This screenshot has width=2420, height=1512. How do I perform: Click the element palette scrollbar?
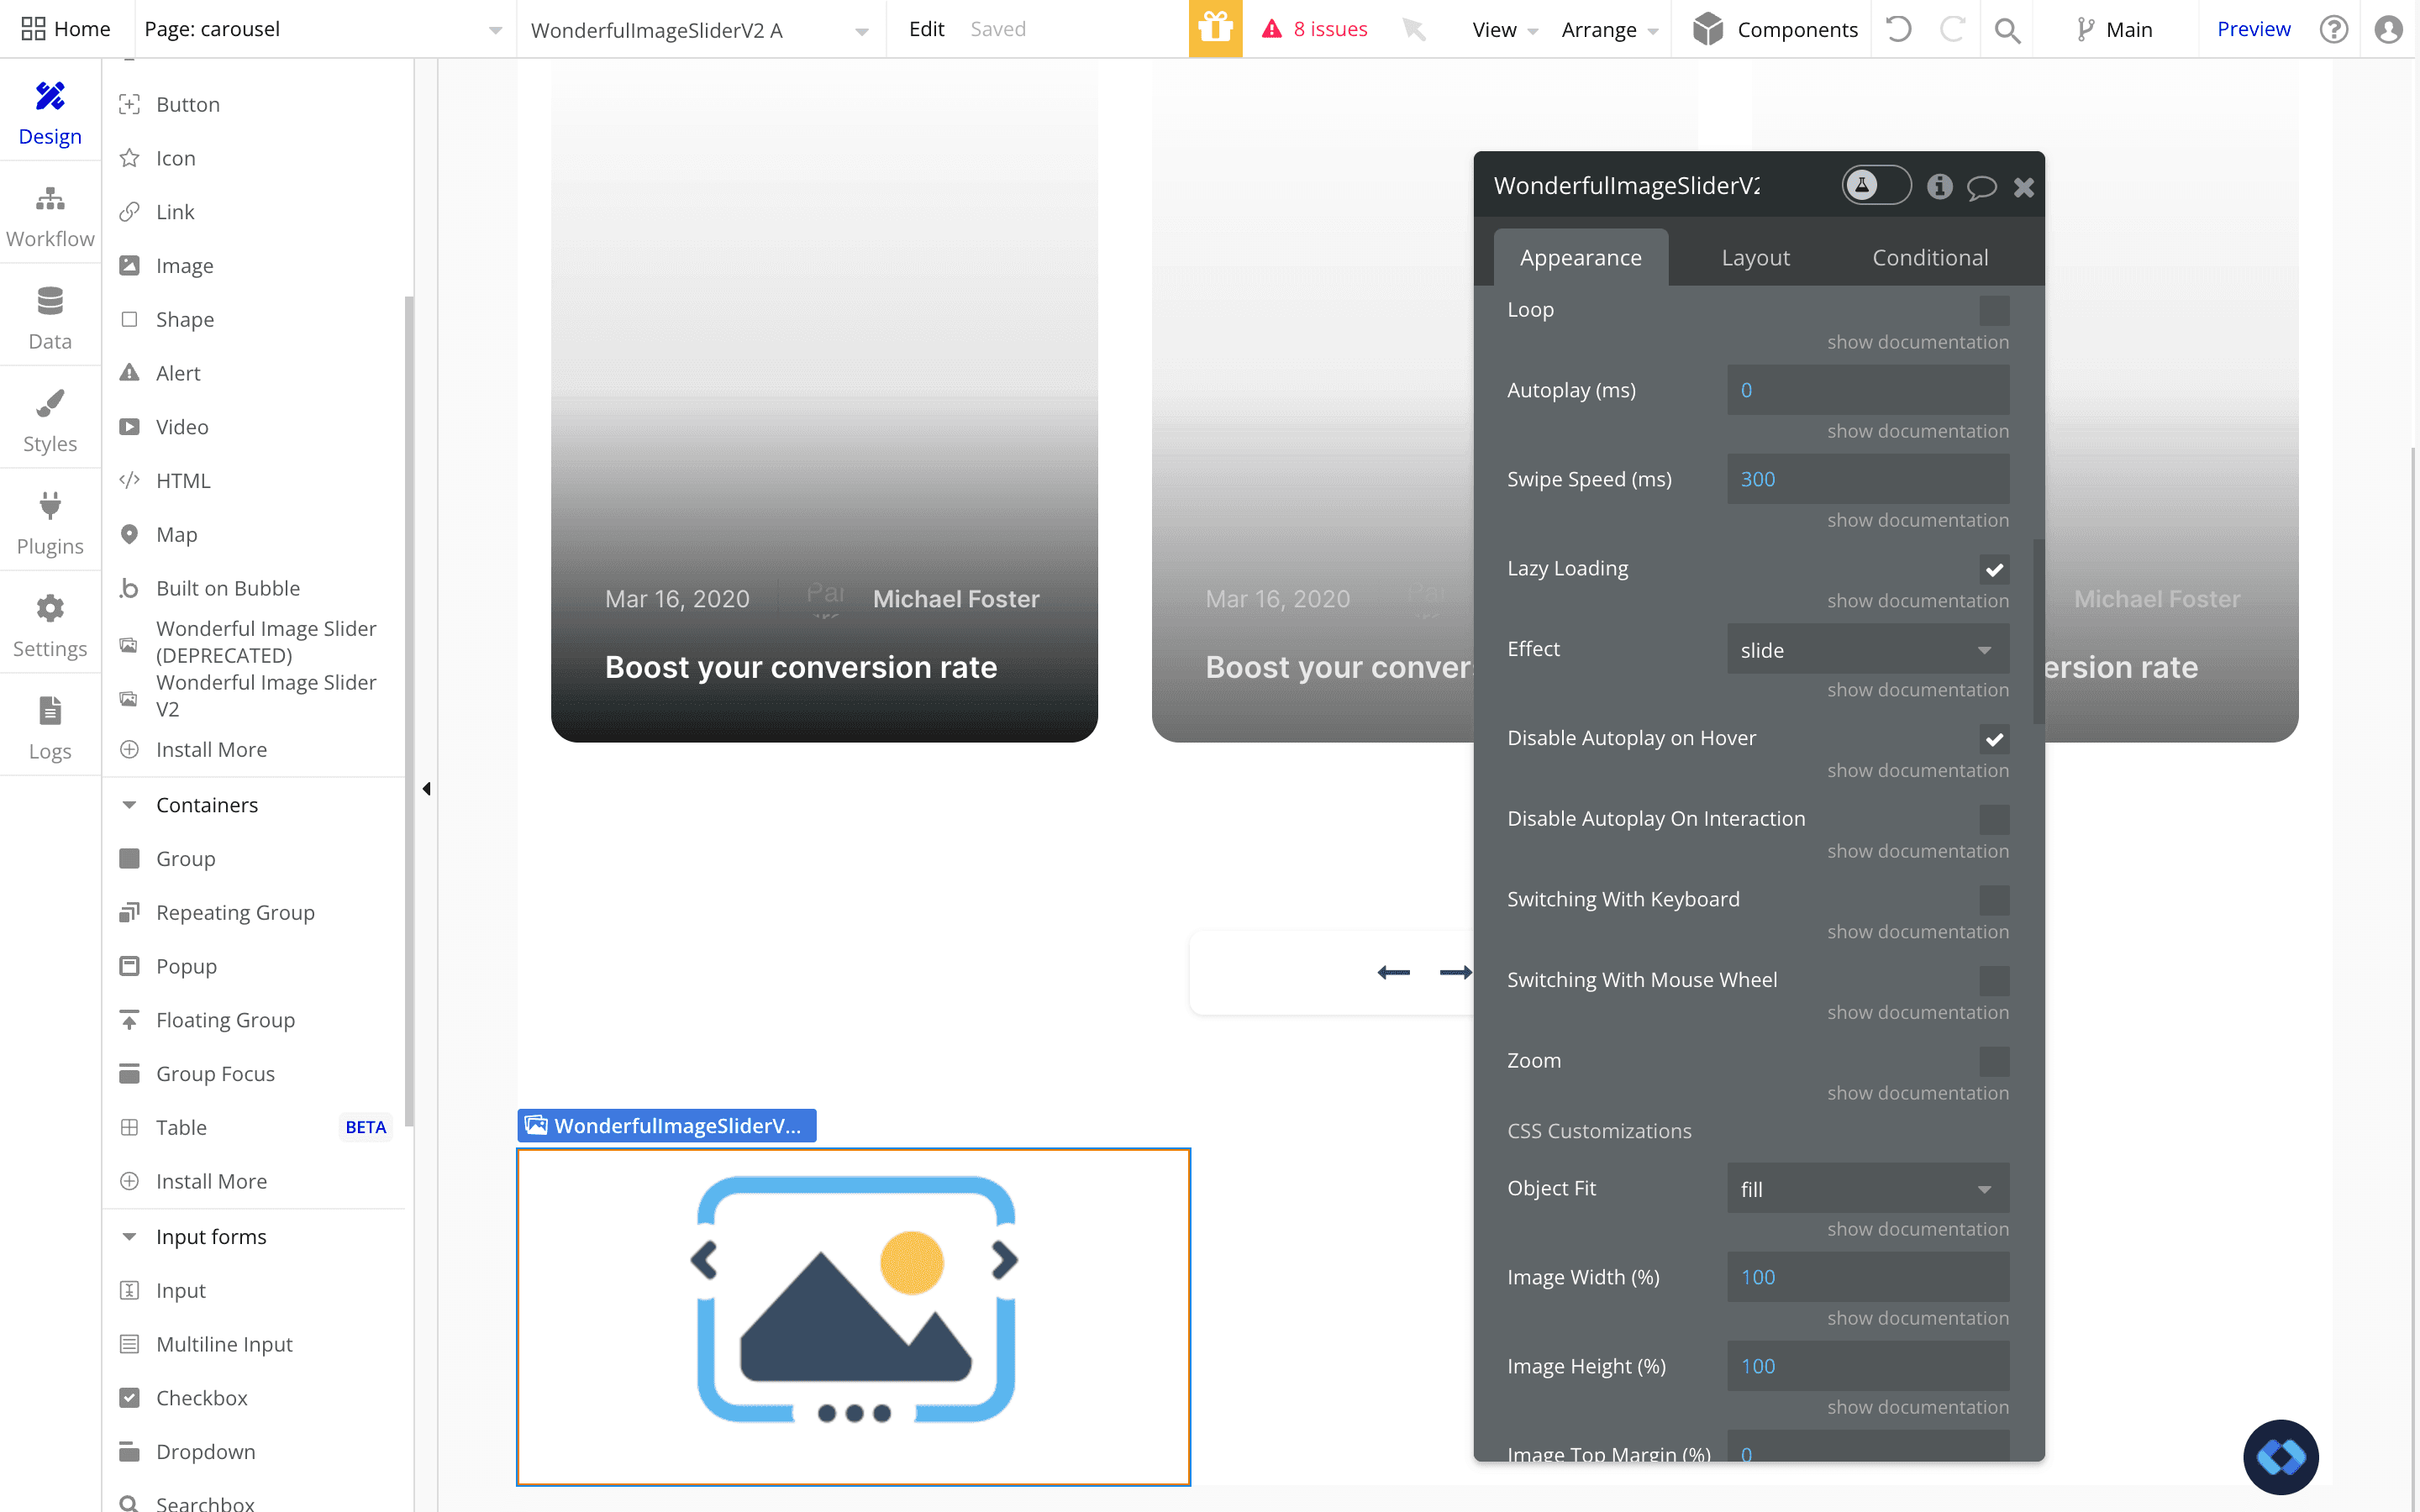(409, 712)
